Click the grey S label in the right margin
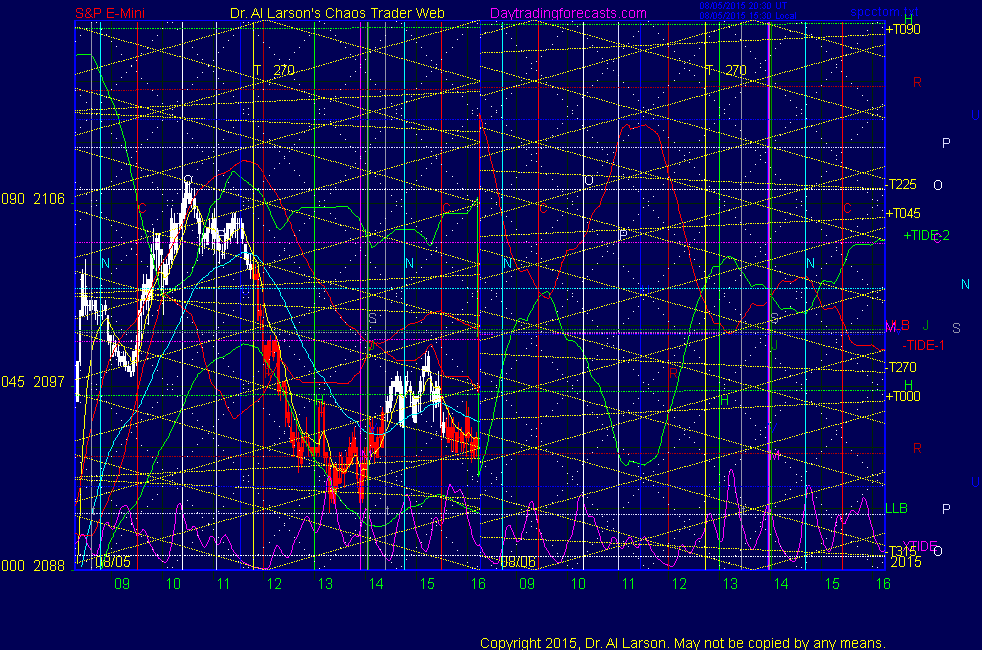Screen dimensions: 982x650 point(956,328)
